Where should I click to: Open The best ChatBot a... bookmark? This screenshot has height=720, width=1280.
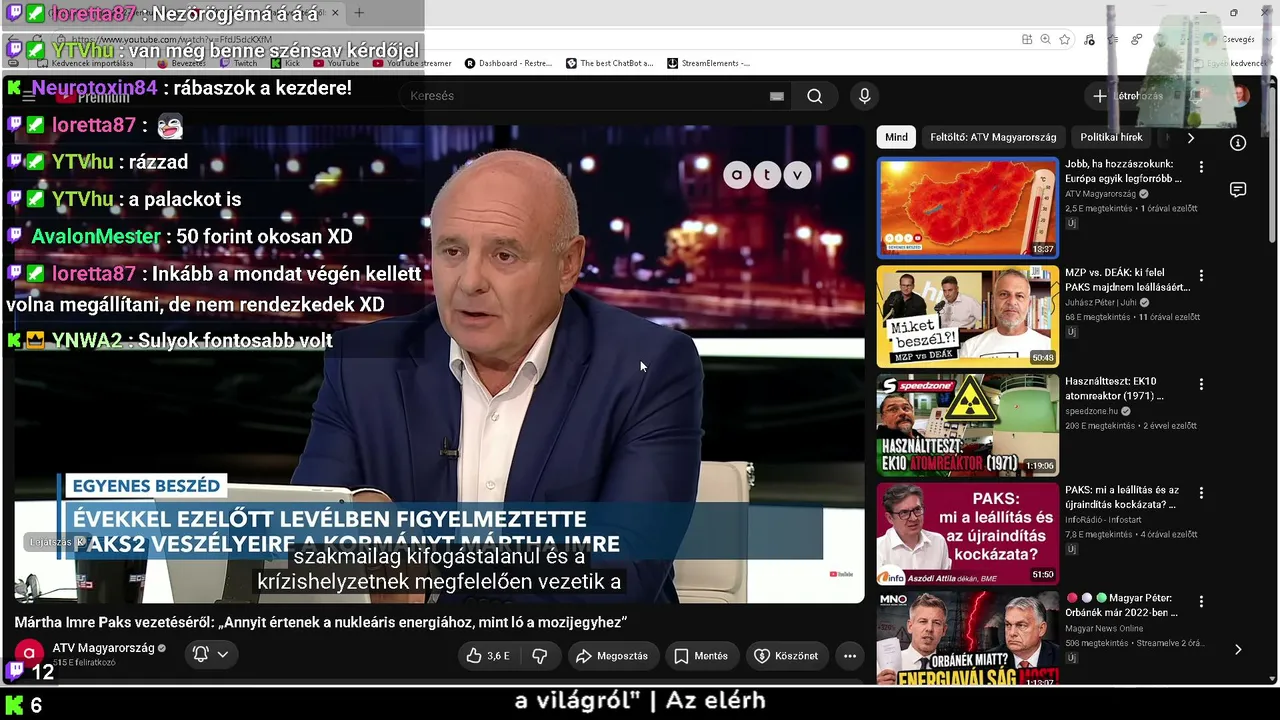tap(609, 63)
